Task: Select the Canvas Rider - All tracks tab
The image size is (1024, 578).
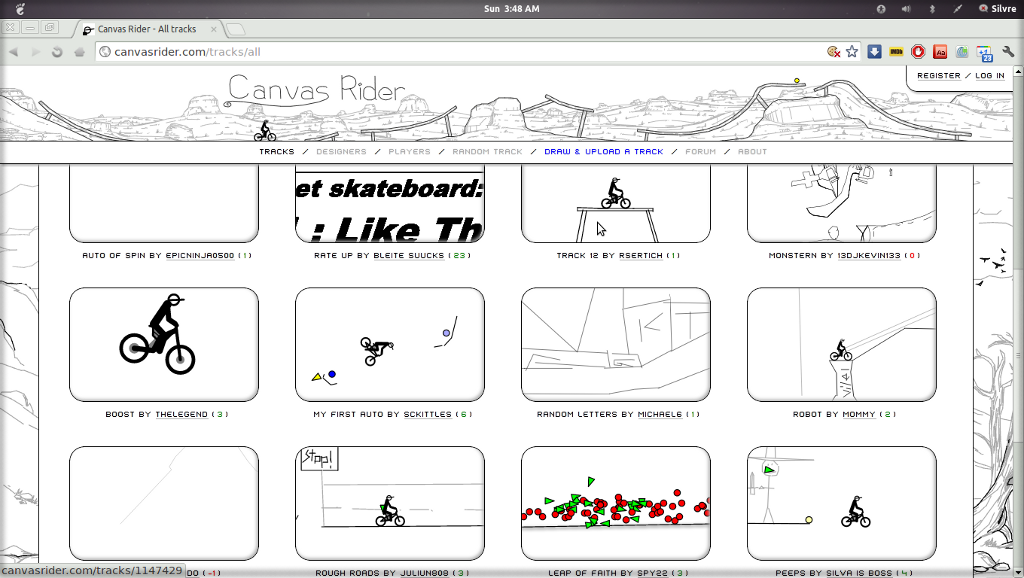Action: (147, 29)
